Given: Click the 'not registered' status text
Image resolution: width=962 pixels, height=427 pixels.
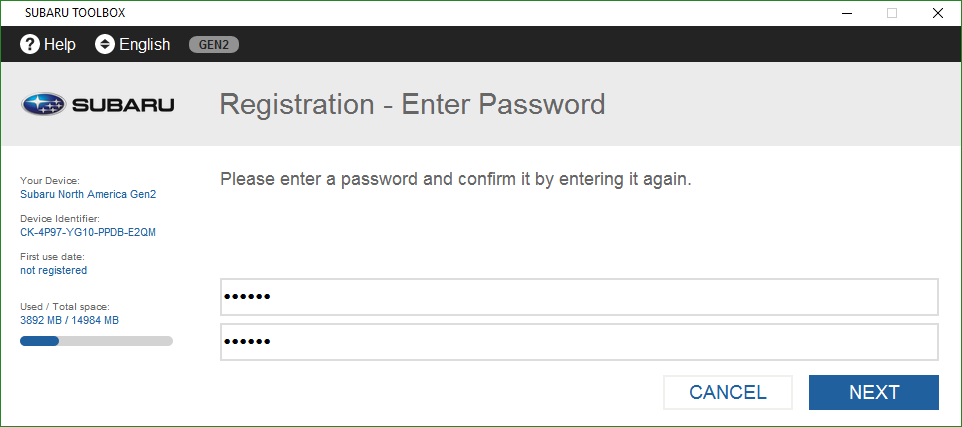Looking at the screenshot, I should [53, 270].
